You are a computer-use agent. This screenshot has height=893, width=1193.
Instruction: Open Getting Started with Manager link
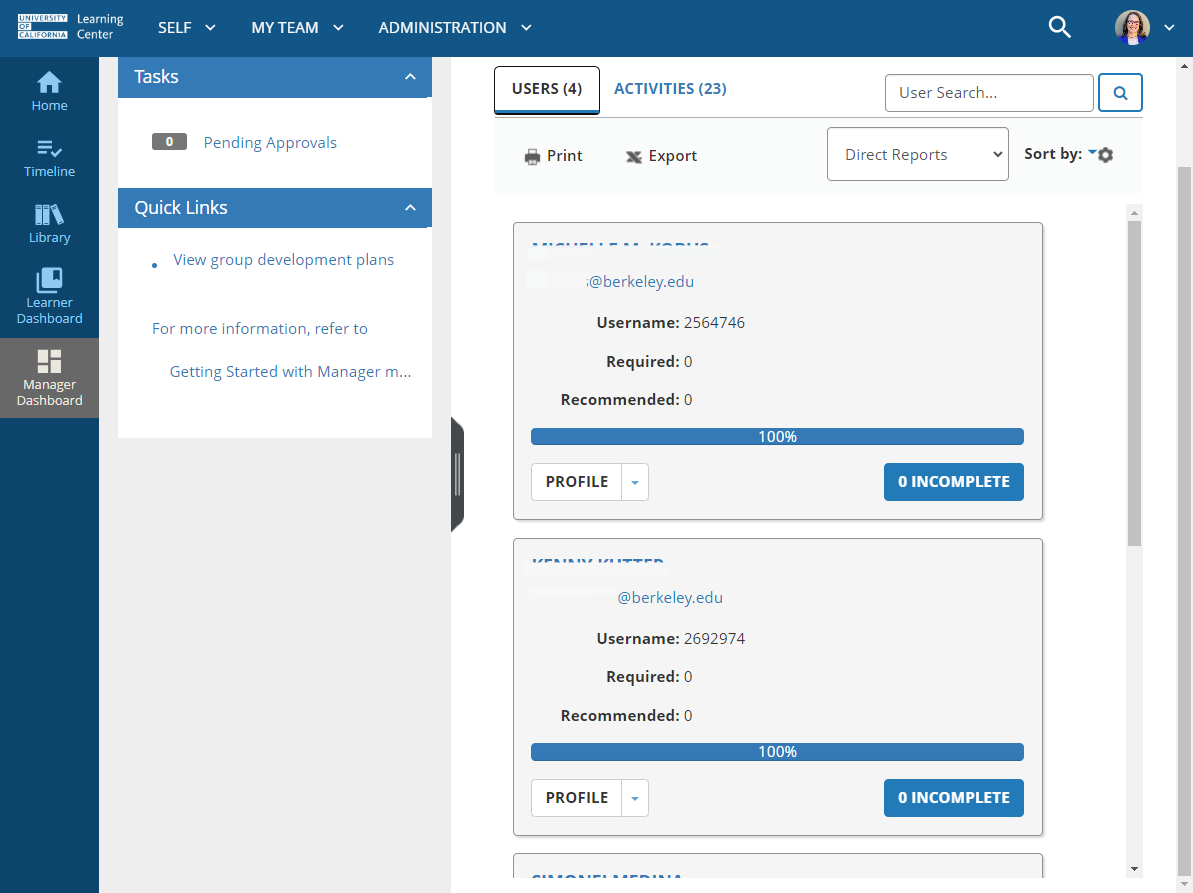tap(290, 372)
